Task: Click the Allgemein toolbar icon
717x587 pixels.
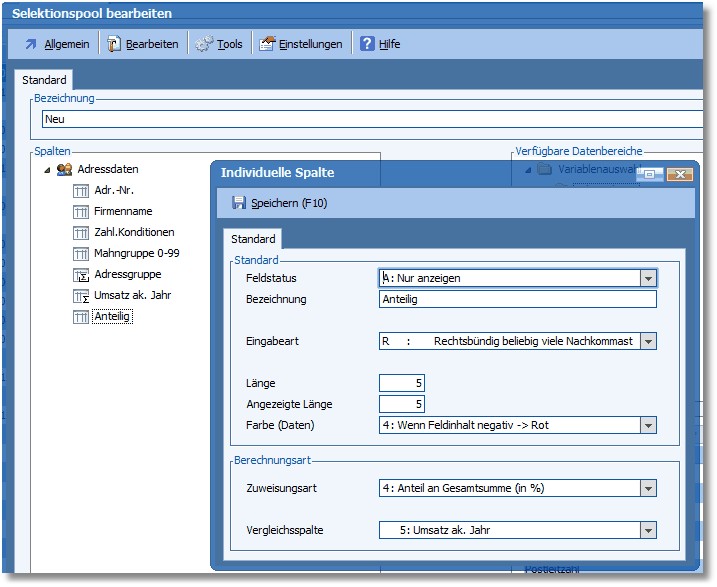Action: (x=31, y=44)
